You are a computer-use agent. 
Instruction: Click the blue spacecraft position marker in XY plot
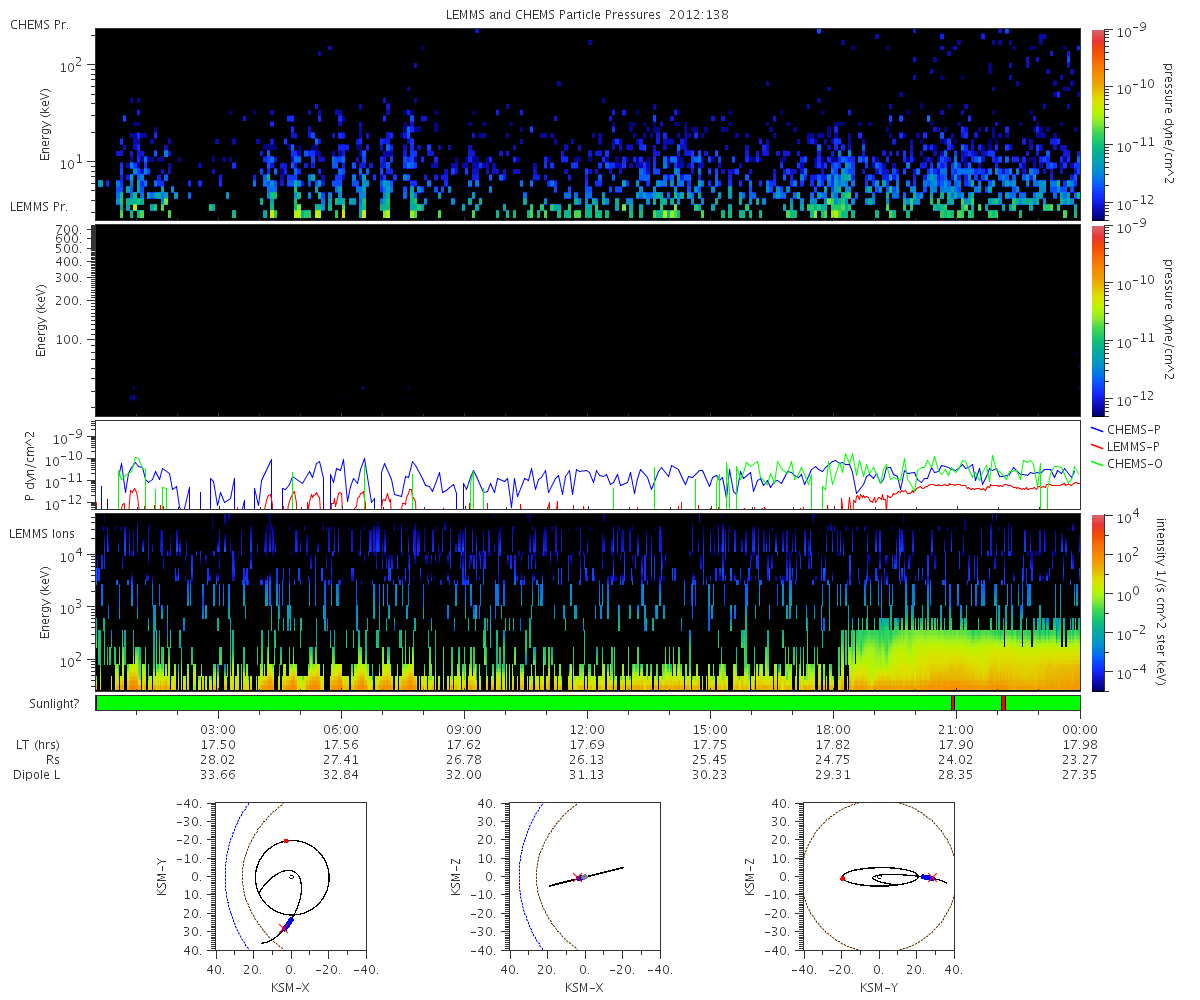(289, 922)
